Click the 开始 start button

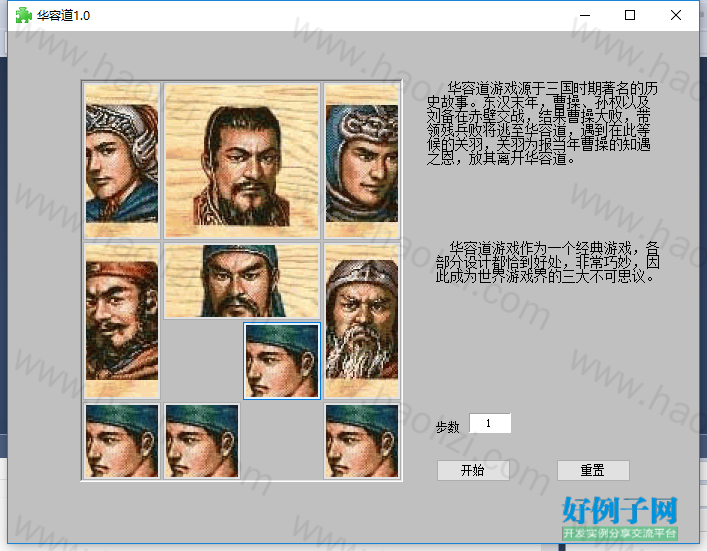(473, 470)
